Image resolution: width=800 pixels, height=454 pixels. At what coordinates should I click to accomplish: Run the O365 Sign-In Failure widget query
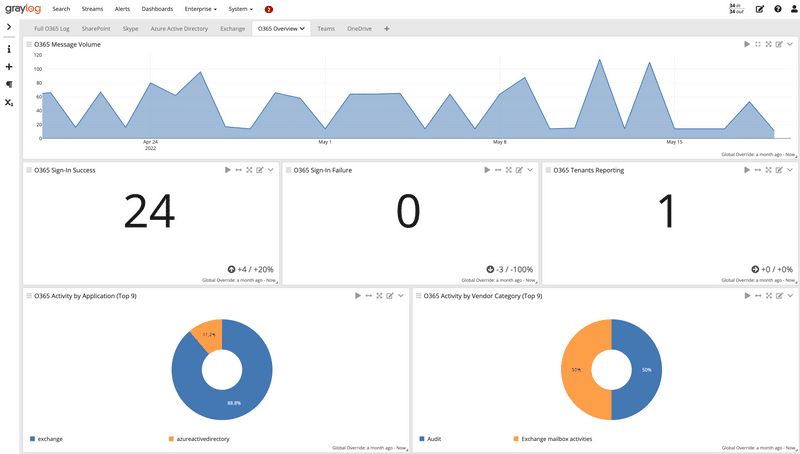tap(487, 170)
